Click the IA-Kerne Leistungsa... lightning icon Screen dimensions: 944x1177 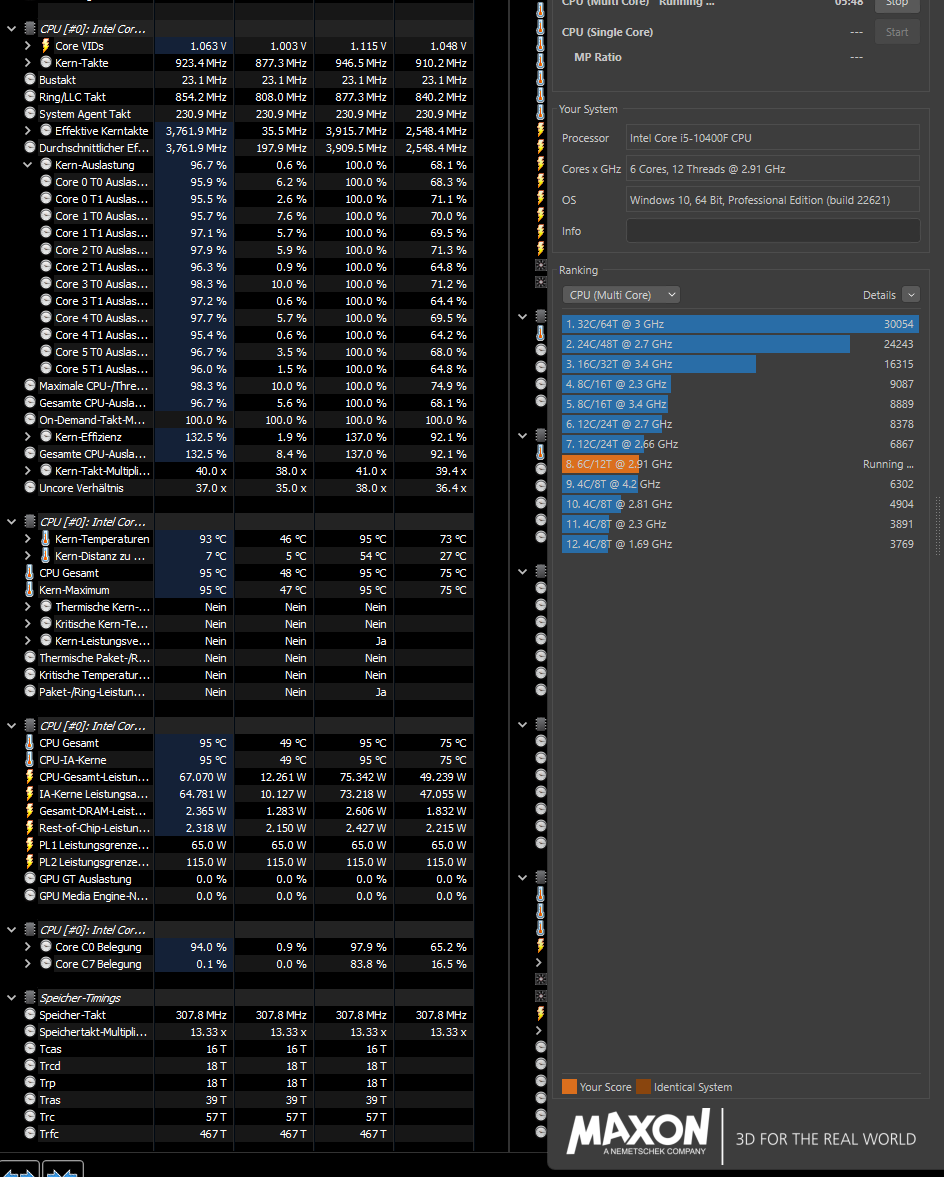[x=30, y=793]
